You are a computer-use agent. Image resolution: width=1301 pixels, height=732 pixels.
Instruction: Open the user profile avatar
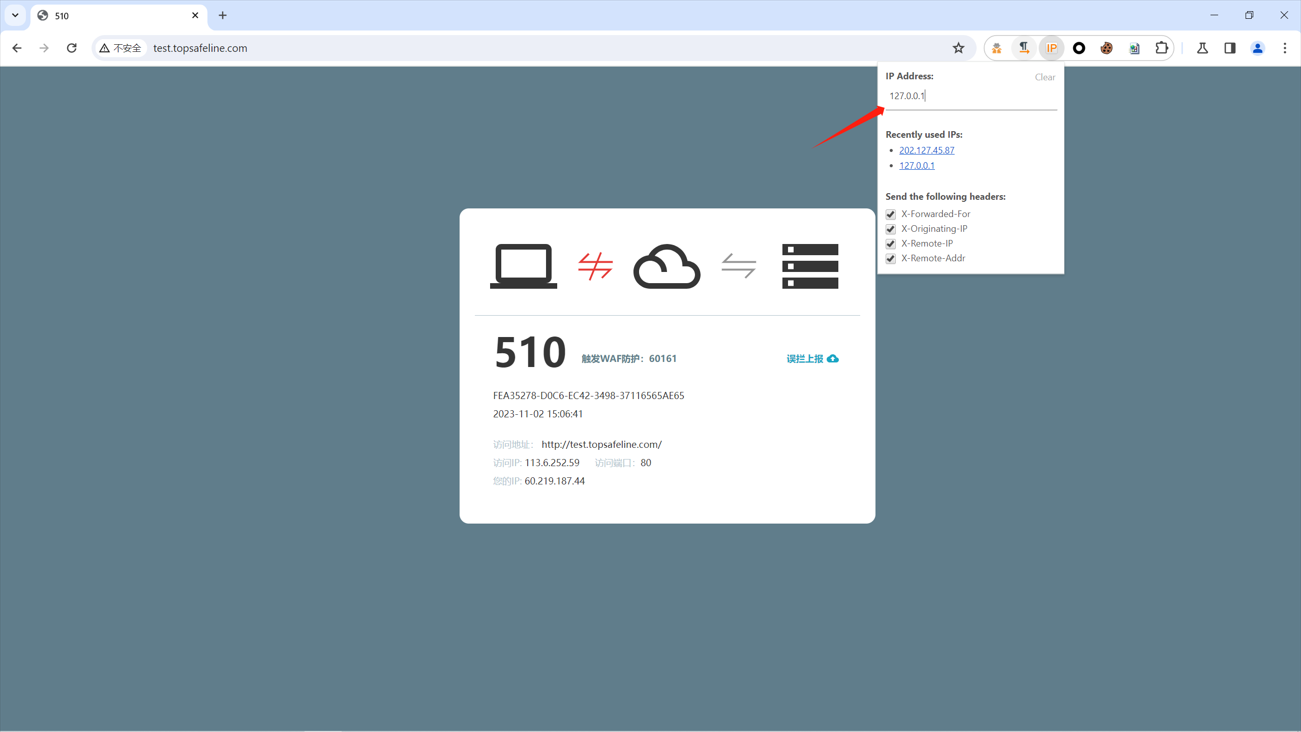(1258, 48)
